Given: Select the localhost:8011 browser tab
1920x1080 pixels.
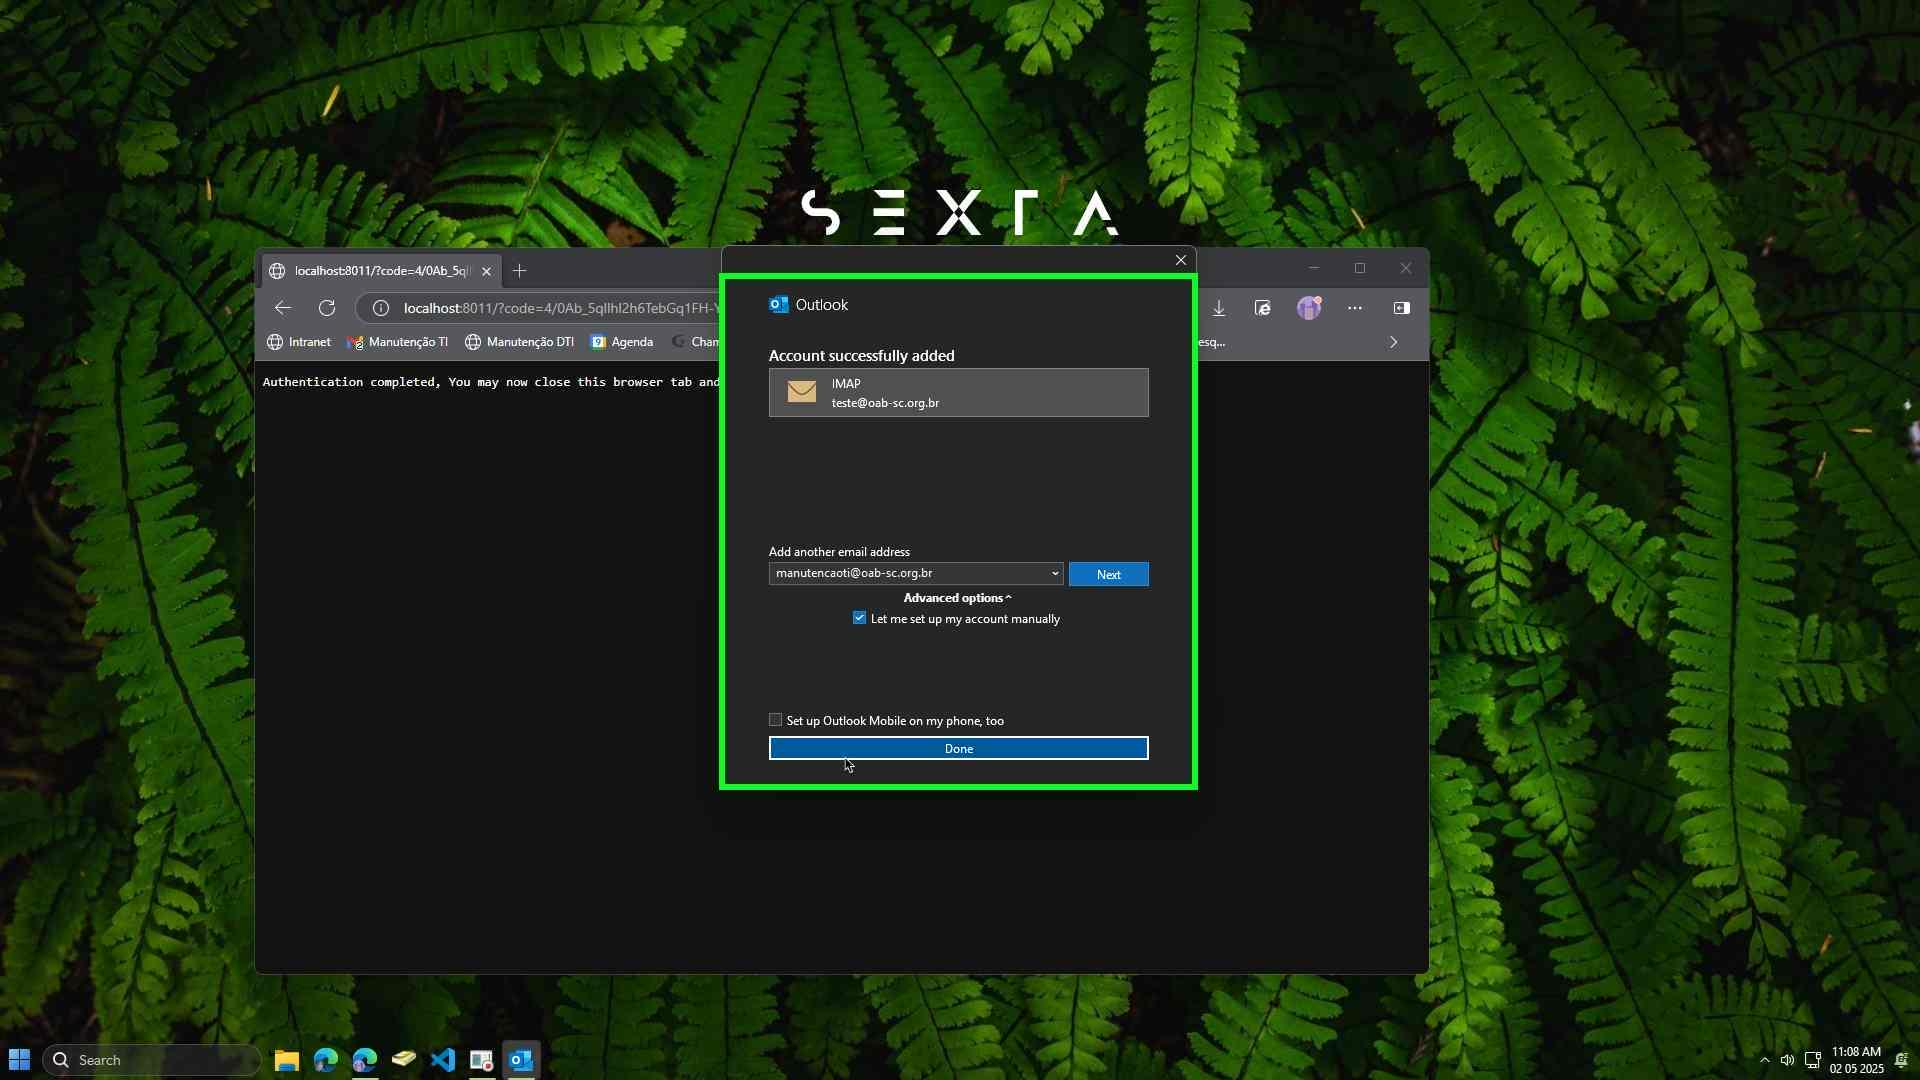Looking at the screenshot, I should click(x=380, y=271).
